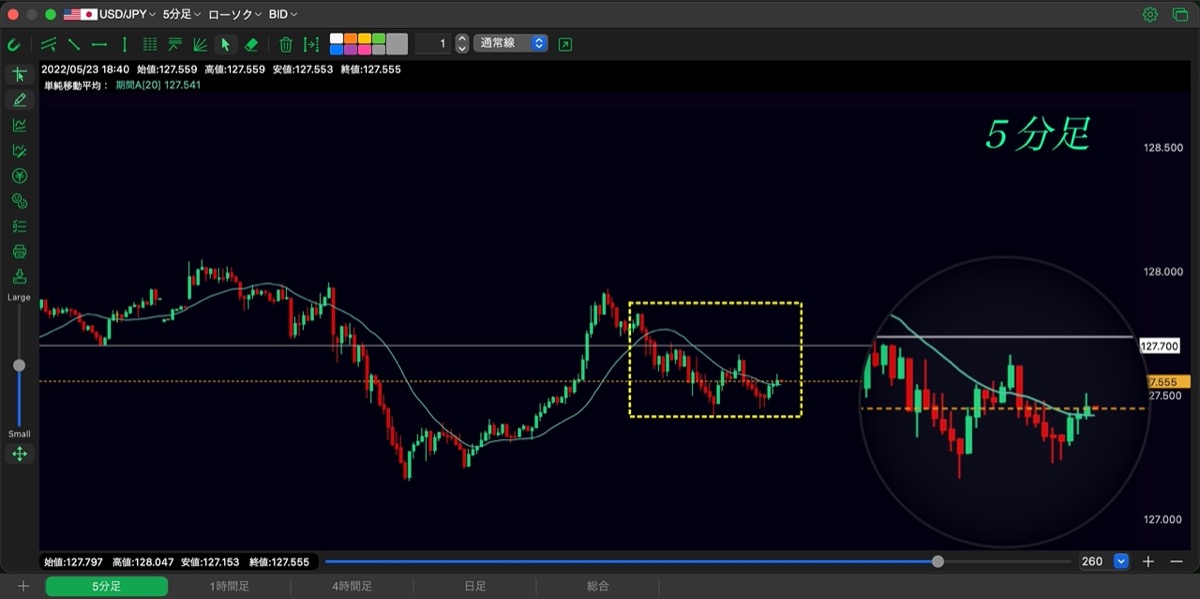Open the pop-out window arrow icon

click(x=566, y=44)
